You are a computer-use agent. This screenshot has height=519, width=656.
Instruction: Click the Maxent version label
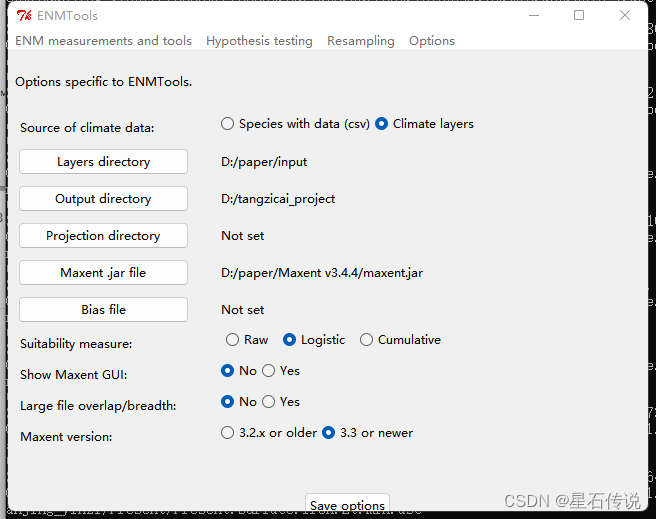[66, 437]
